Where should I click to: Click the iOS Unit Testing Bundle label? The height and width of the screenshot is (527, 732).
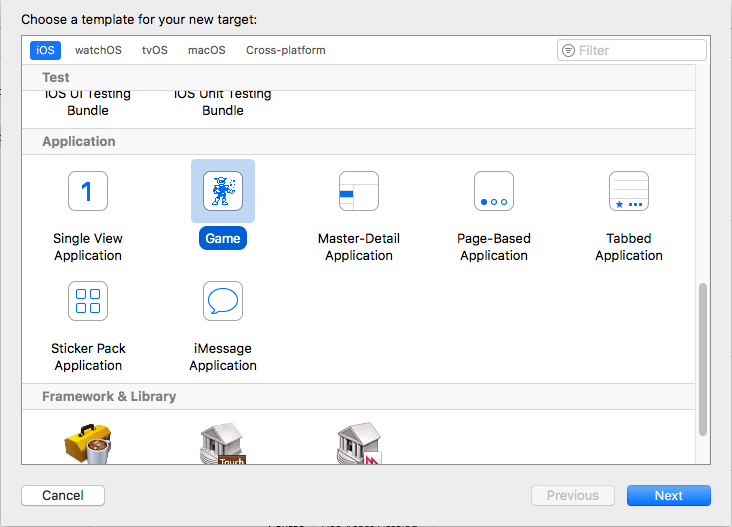click(223, 103)
